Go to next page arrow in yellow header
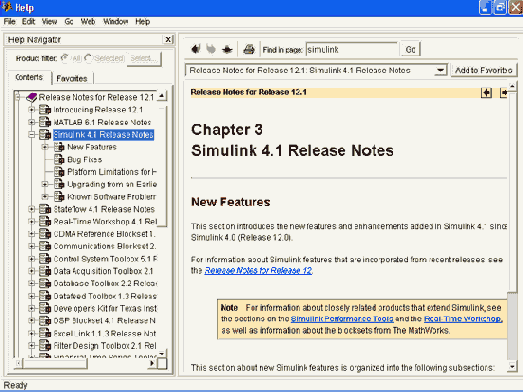 504,92
